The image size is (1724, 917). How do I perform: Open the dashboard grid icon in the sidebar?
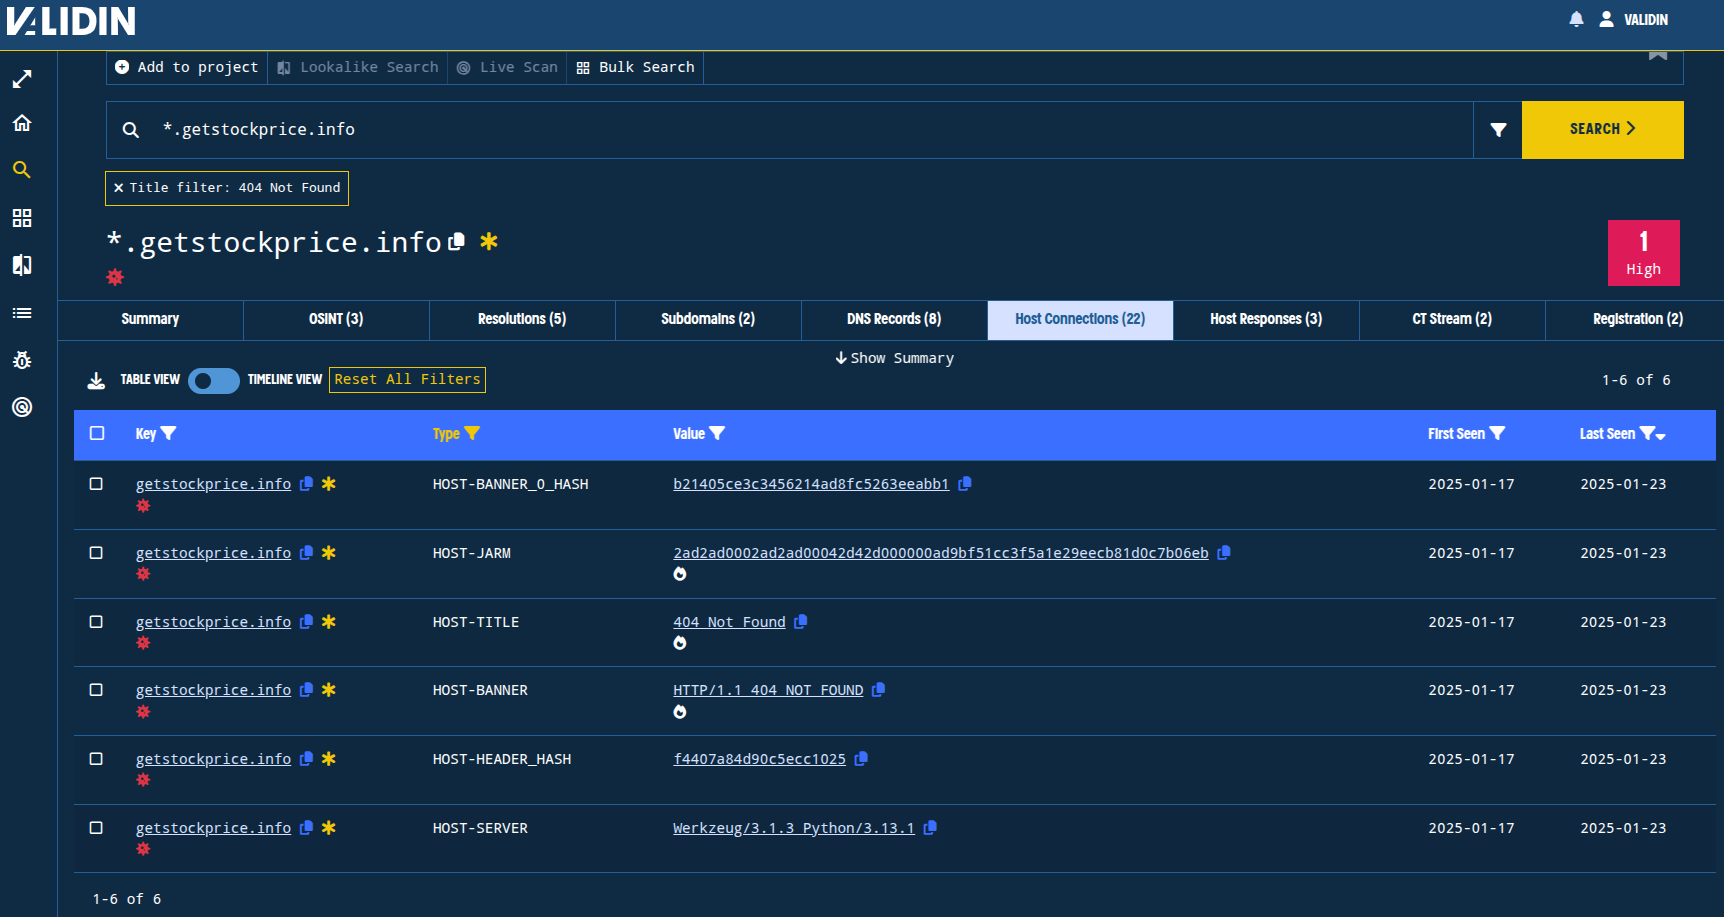[x=22, y=218]
